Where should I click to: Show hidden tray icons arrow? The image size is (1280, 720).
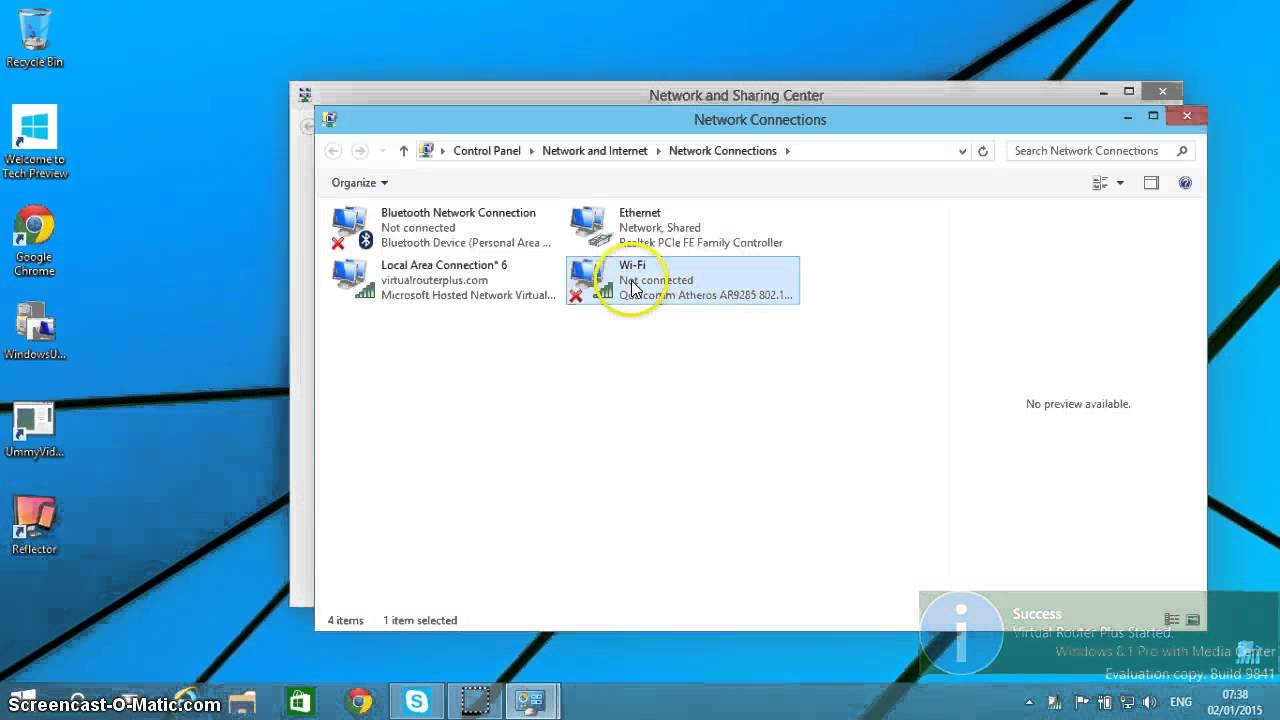point(1029,703)
